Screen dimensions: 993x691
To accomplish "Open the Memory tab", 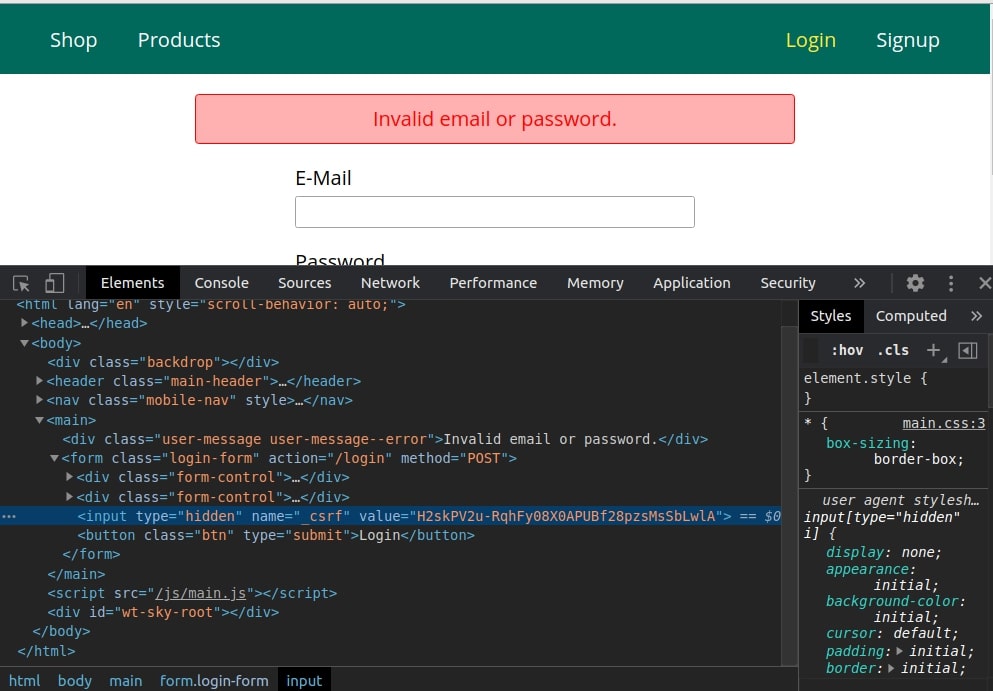I will point(595,283).
